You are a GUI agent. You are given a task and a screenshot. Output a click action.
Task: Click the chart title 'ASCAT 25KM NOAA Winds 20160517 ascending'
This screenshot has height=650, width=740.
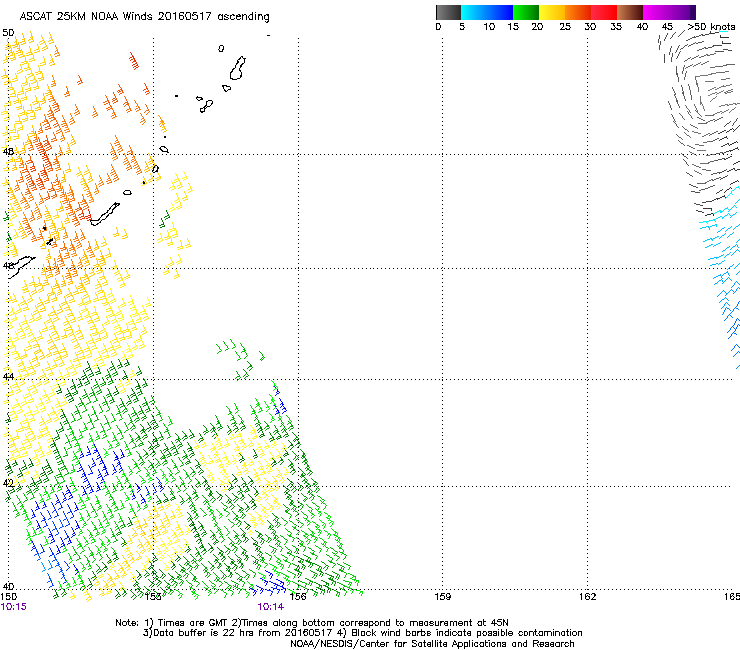[144, 17]
